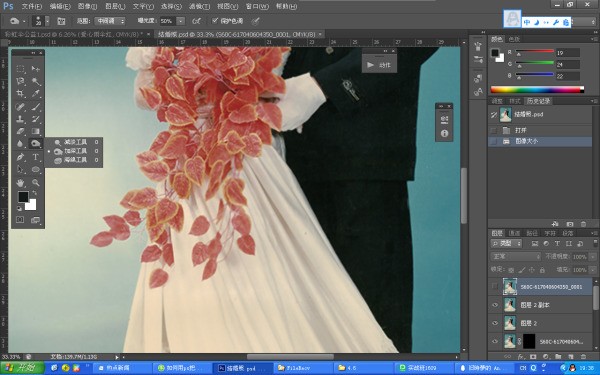Open the layer blend mode dropdown
600x375 pixels.
(x=515, y=256)
